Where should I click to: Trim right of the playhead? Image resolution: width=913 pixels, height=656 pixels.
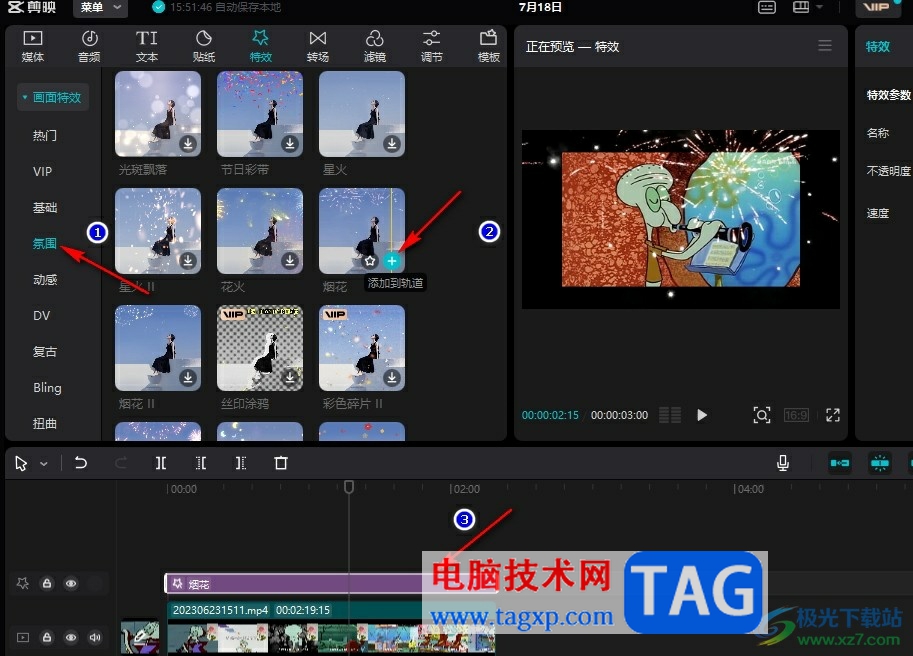[240, 463]
